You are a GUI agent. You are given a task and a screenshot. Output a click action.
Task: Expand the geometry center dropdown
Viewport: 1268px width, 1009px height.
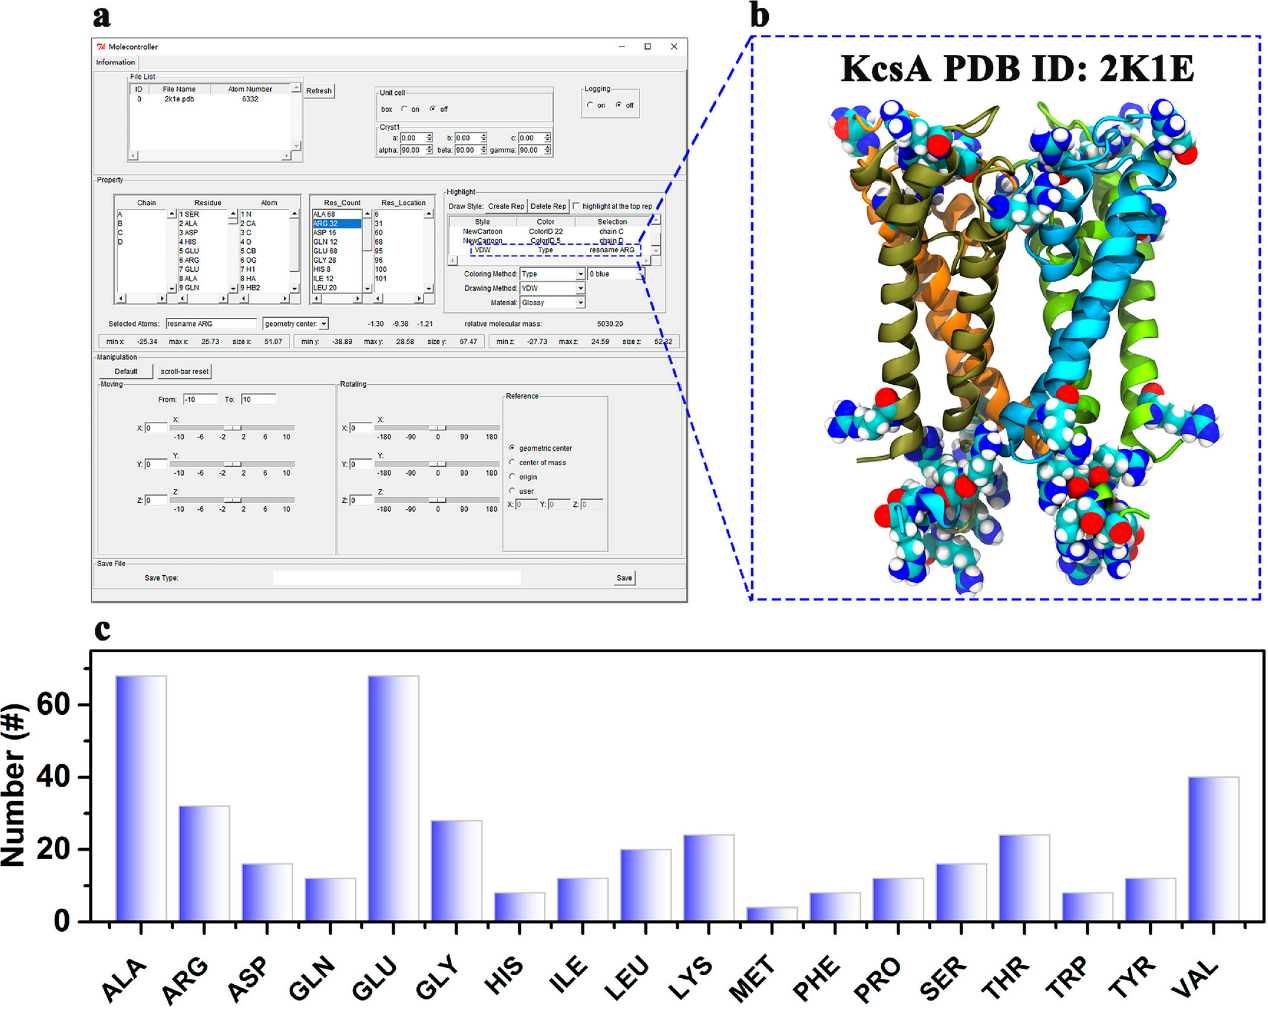coord(323,324)
